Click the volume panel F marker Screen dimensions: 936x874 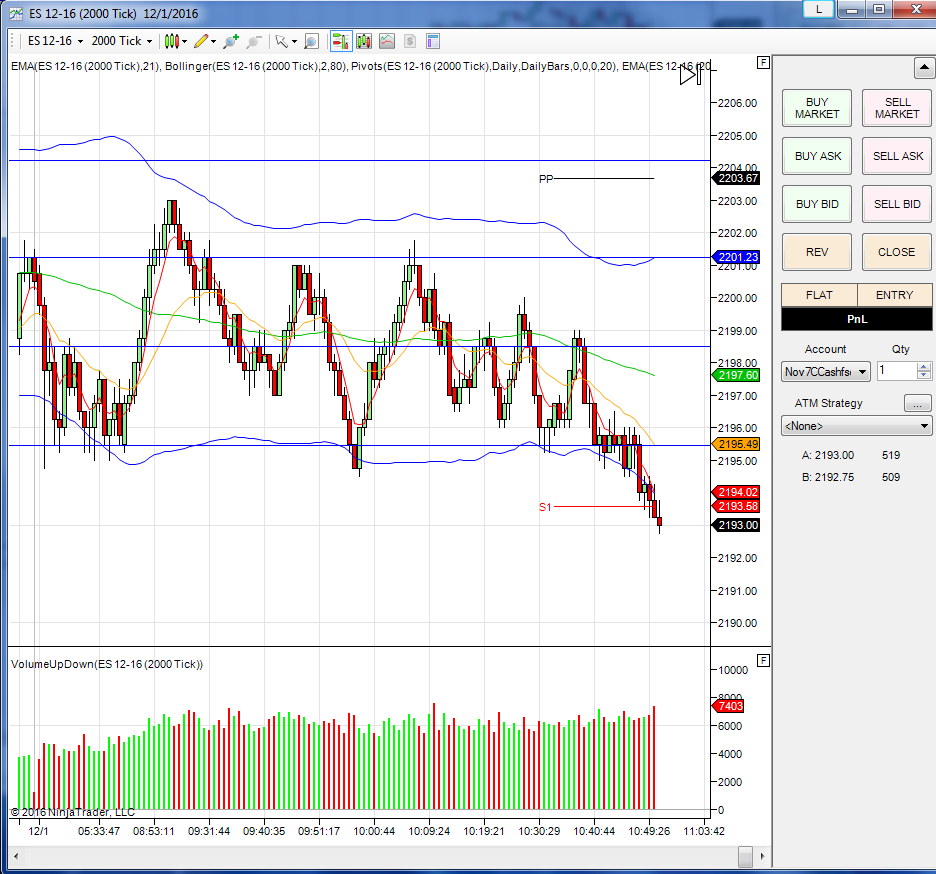click(x=763, y=660)
